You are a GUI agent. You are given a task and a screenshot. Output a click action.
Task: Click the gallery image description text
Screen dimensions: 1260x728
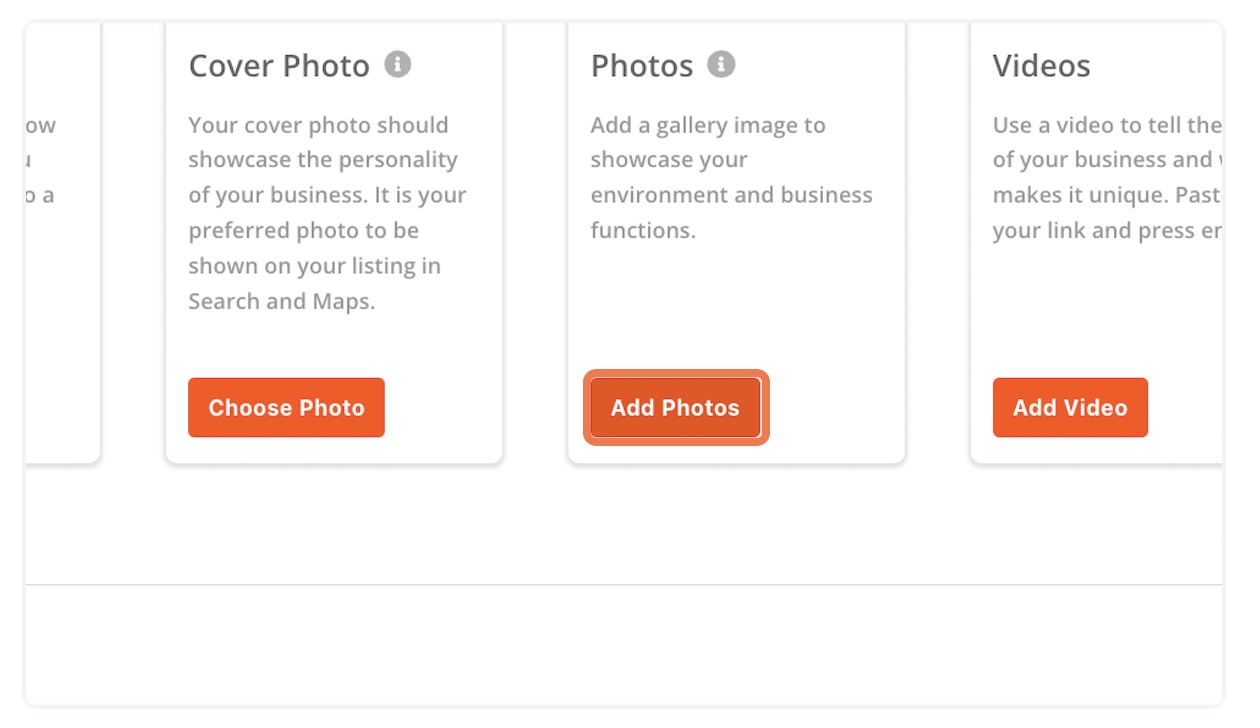731,178
